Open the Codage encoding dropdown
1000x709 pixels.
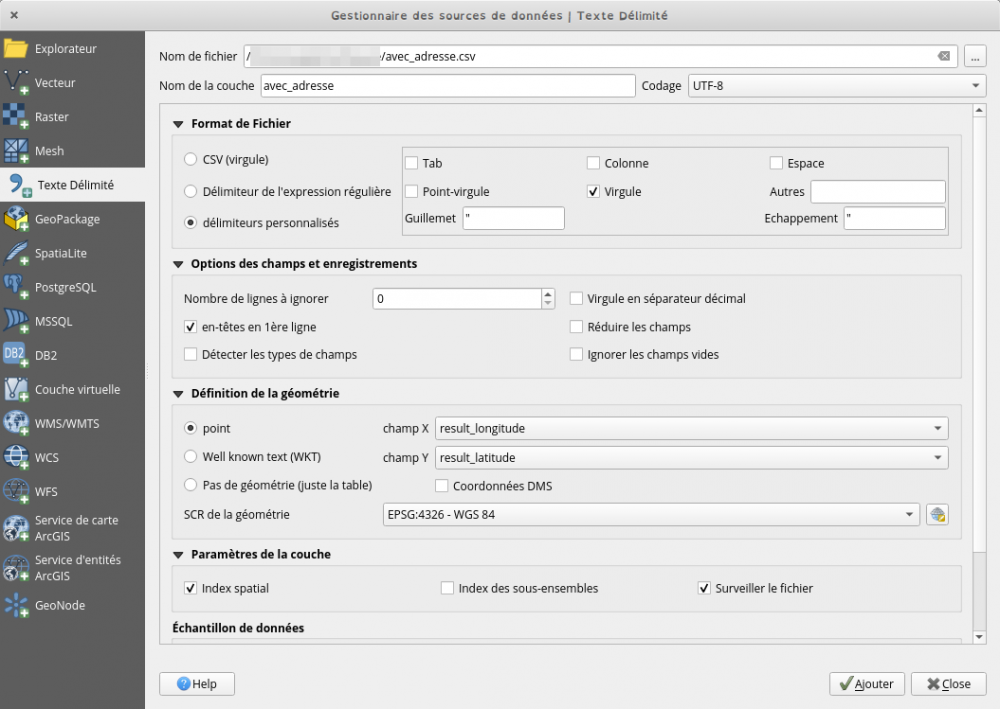[835, 86]
